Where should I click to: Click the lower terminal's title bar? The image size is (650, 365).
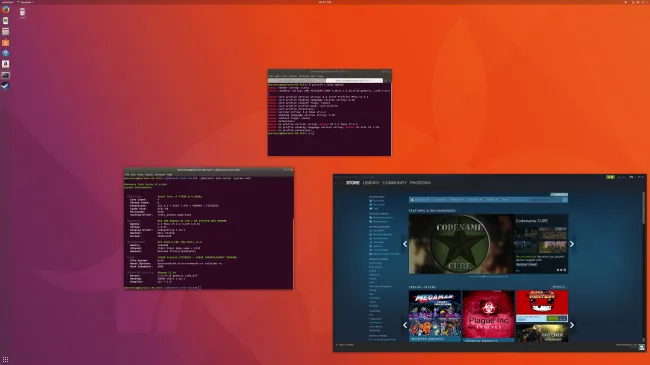(x=209, y=170)
